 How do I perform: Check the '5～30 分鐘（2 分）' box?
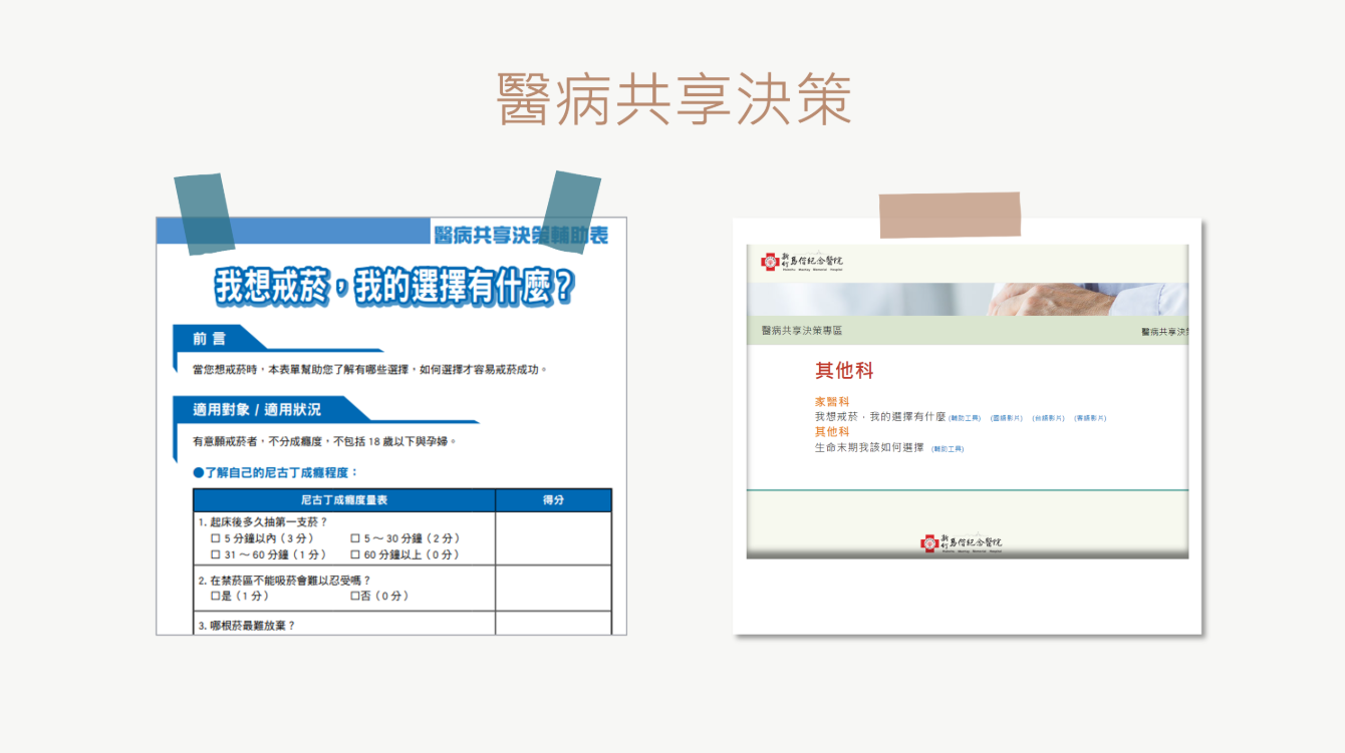coord(355,538)
